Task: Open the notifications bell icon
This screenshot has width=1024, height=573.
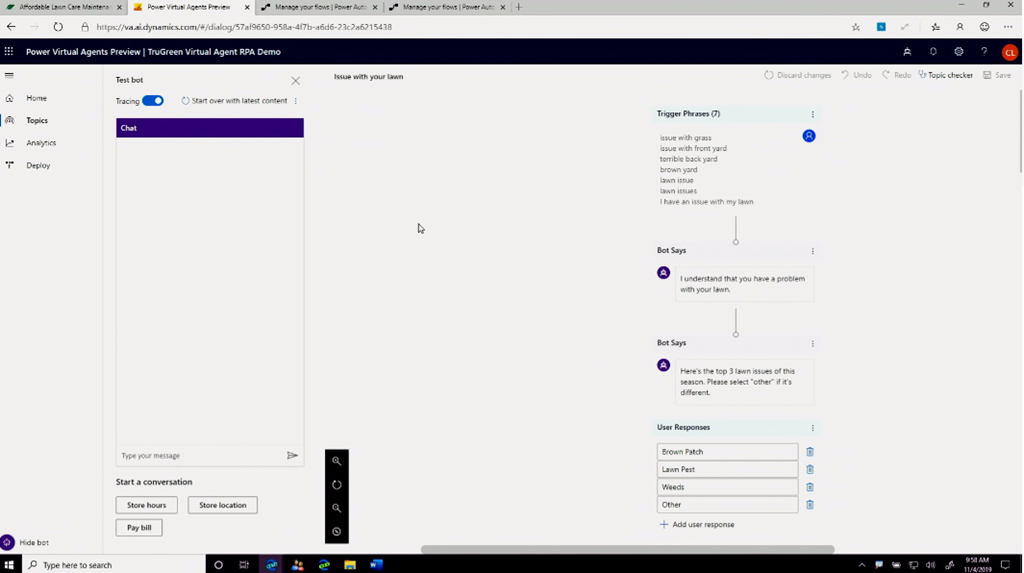Action: [x=933, y=52]
